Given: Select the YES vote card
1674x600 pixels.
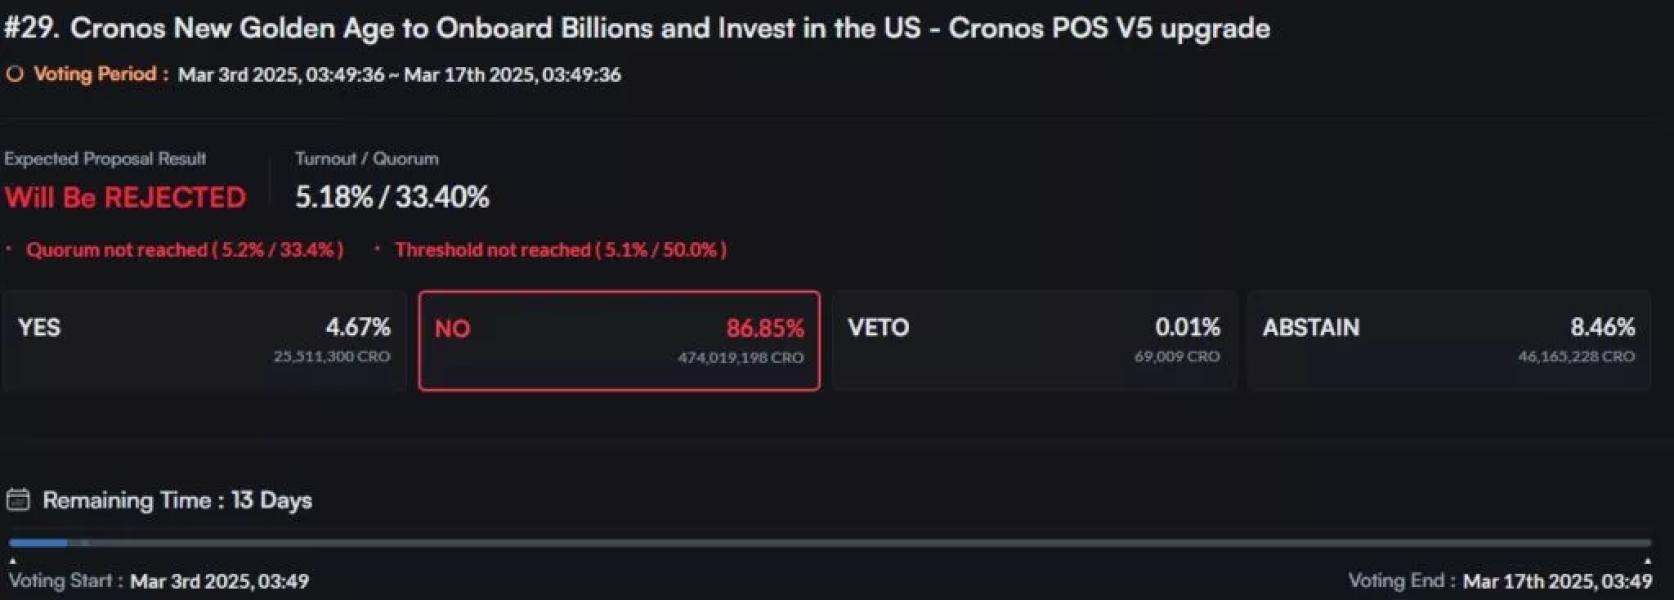Looking at the screenshot, I should pyautogui.click(x=204, y=341).
